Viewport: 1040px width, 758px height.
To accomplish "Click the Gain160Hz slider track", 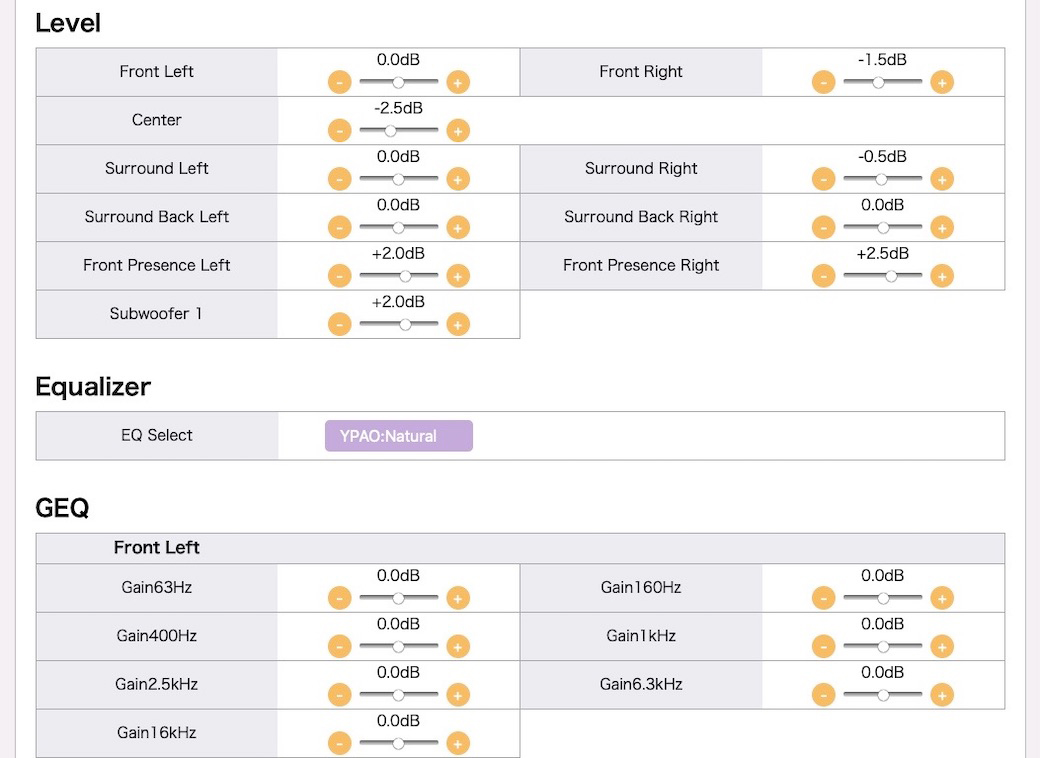I will coord(883,598).
